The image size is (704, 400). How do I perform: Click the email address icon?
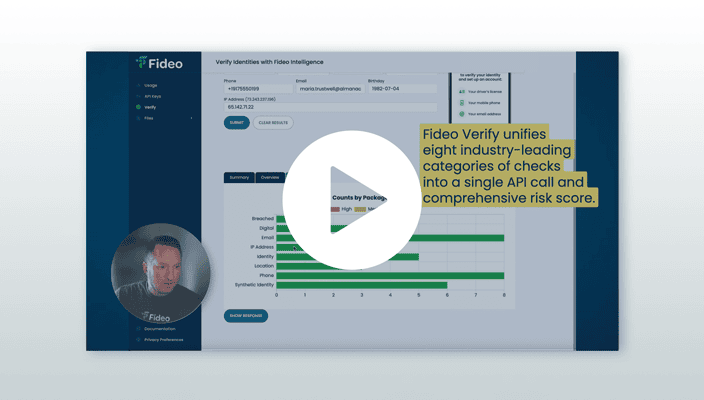click(x=462, y=114)
